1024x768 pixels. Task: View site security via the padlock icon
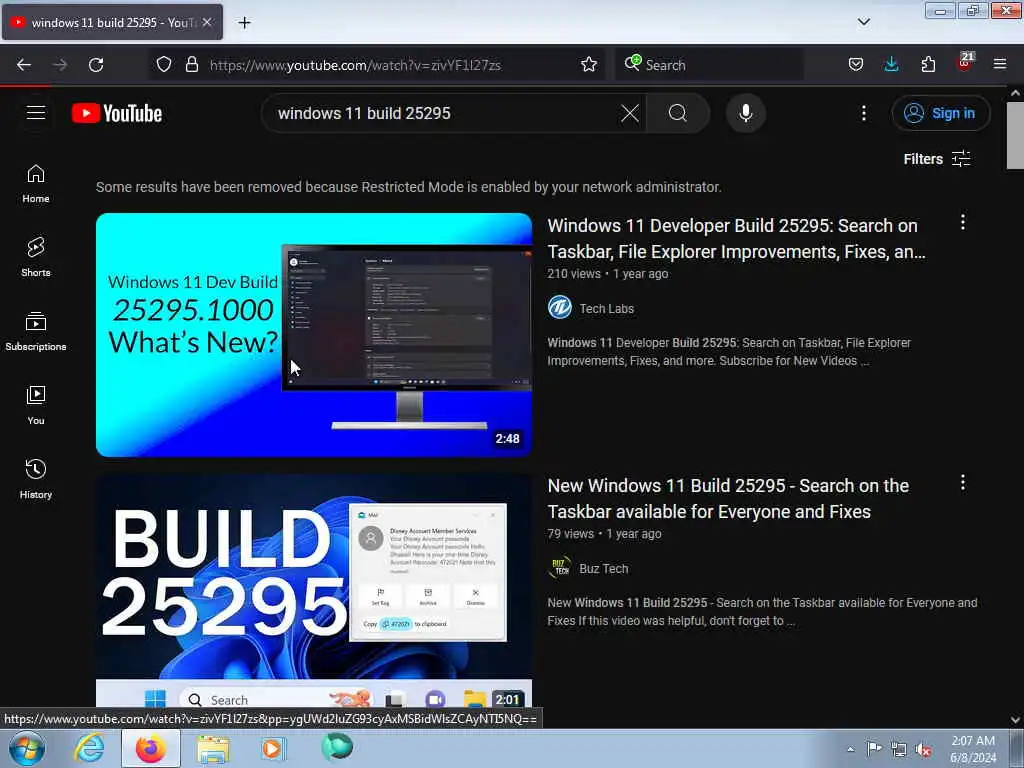(x=191, y=65)
